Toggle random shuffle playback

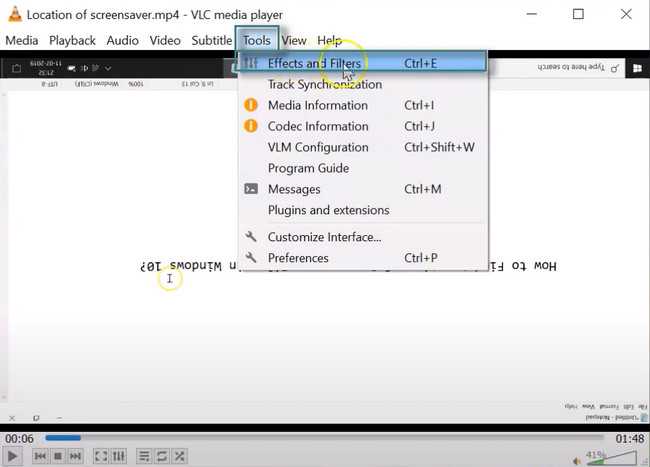(179, 456)
